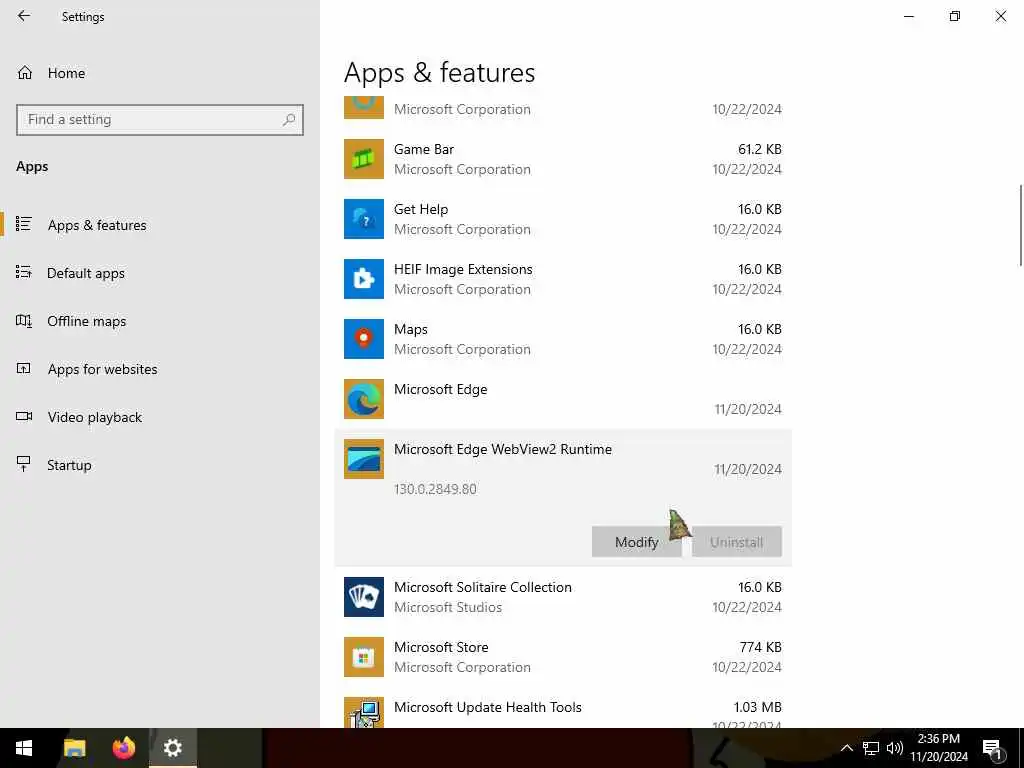1024x768 pixels.
Task: Click Microsoft Studios publisher text
Action: (448, 607)
